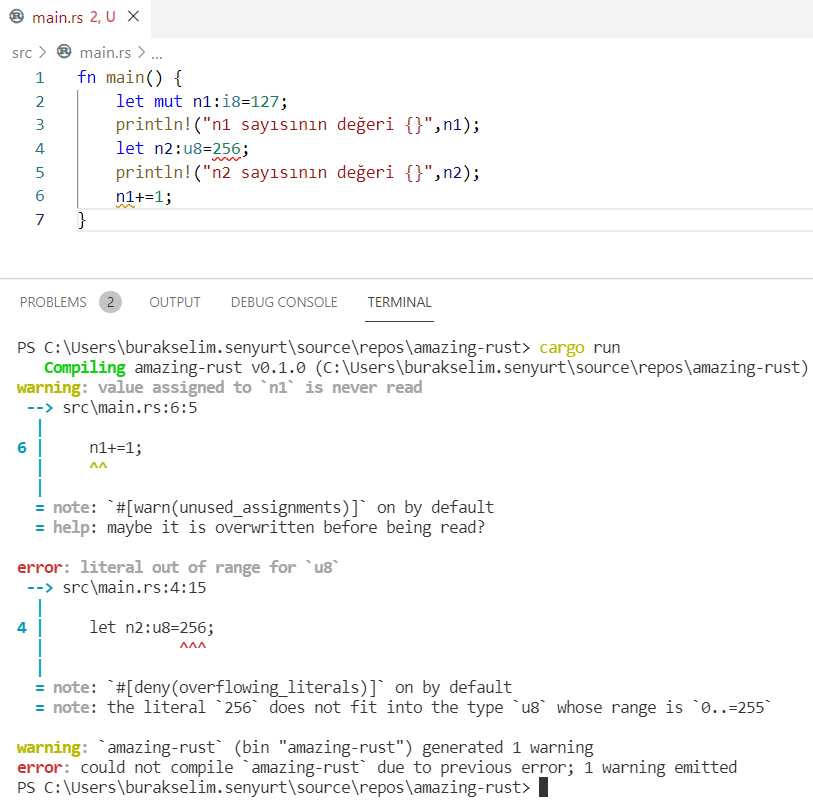Screen dimensions: 813x802
Task: Click the underlined n1 on line 6
Action: click(125, 197)
